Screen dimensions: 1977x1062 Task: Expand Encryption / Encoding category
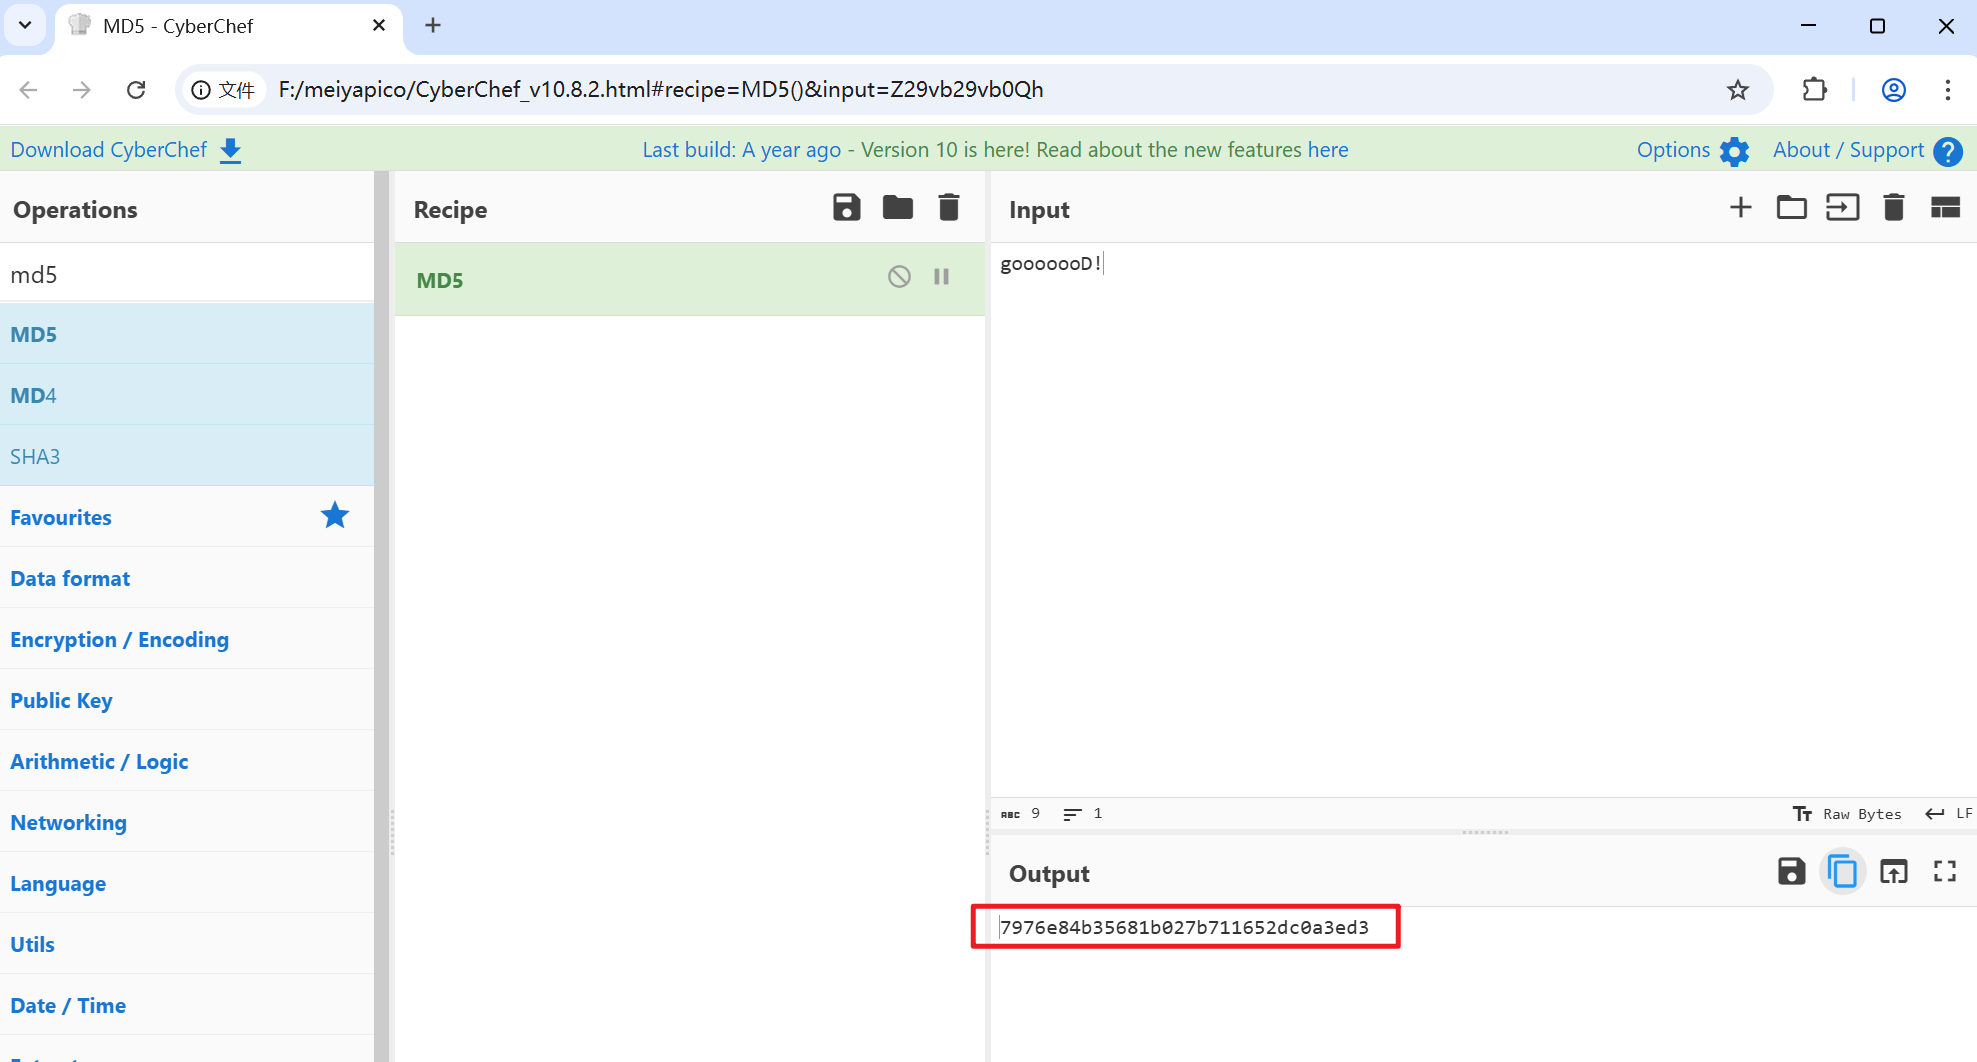click(119, 640)
